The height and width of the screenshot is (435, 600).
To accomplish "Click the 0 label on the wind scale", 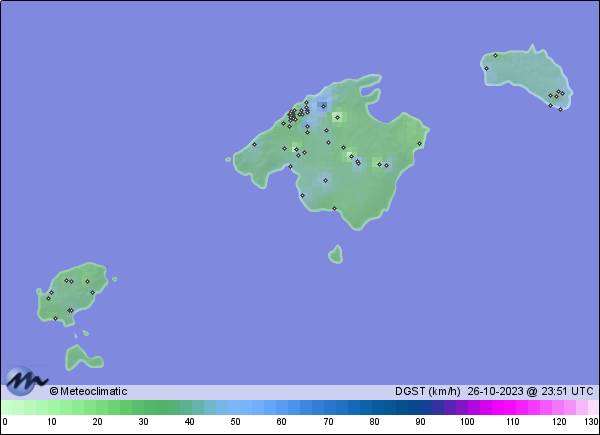I will (5, 422).
